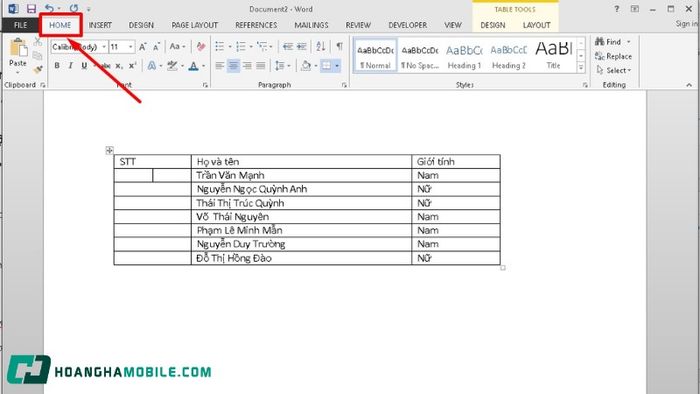Click the Word Help question mark icon
Screen dimensions: 700x394
(x=617, y=9)
